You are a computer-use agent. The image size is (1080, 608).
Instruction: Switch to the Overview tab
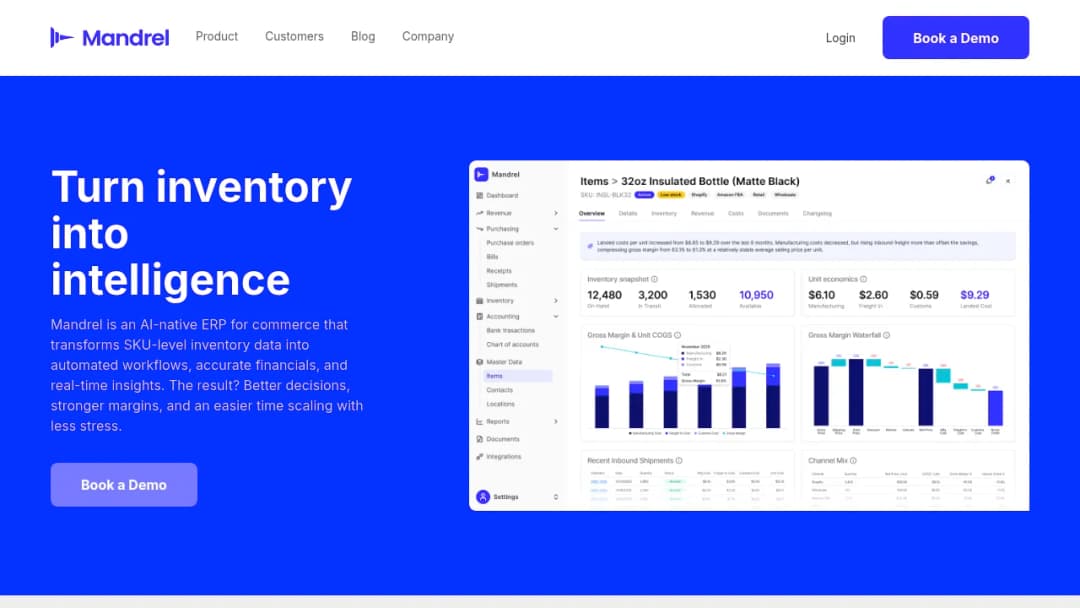point(592,213)
